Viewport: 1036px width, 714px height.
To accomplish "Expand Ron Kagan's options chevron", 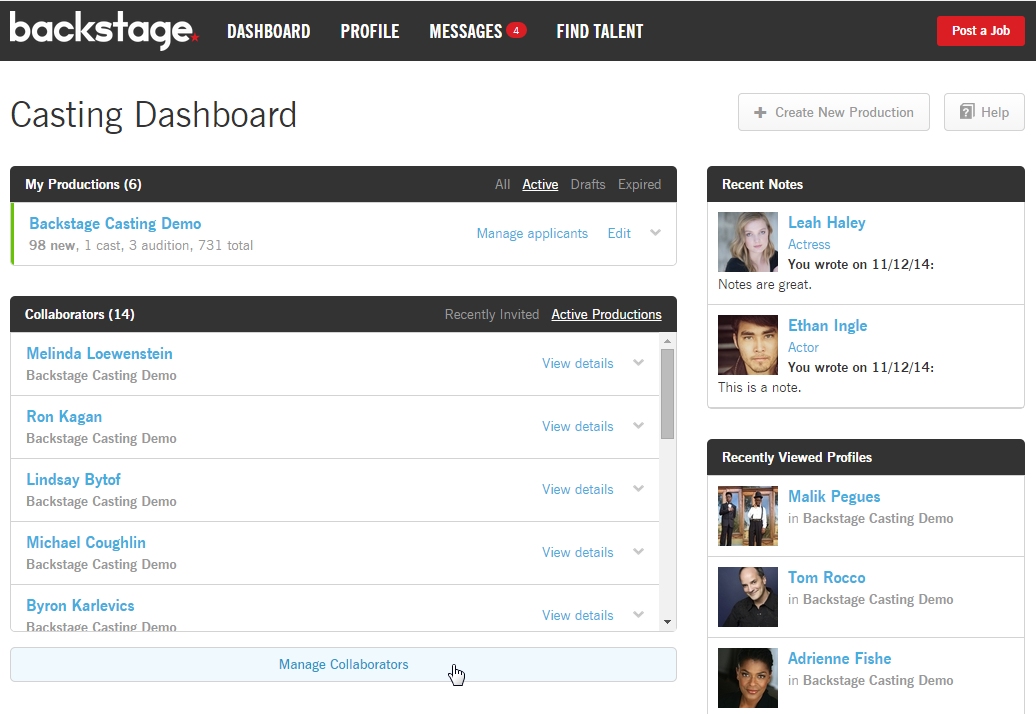I will [638, 425].
